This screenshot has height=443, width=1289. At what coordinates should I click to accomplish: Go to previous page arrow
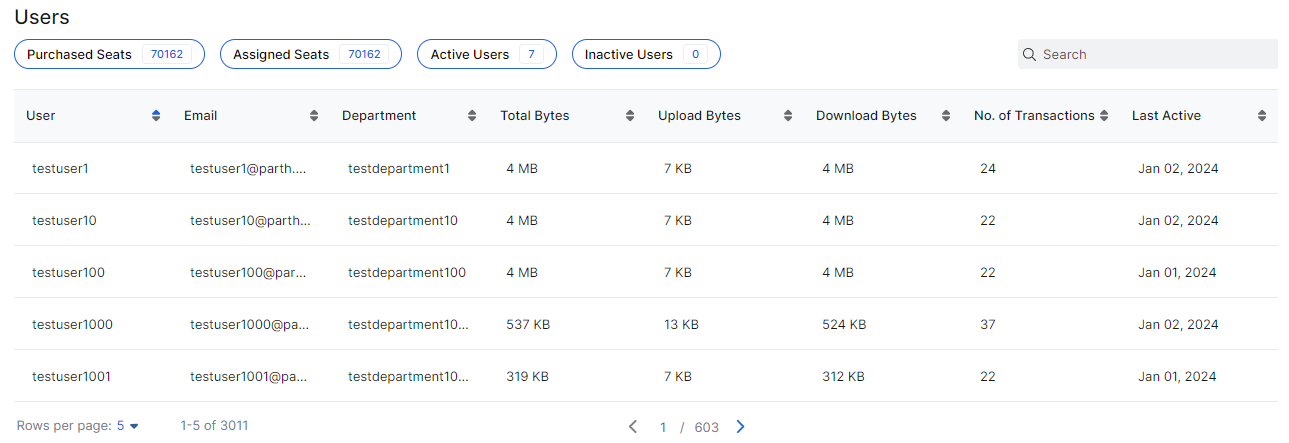(633, 427)
